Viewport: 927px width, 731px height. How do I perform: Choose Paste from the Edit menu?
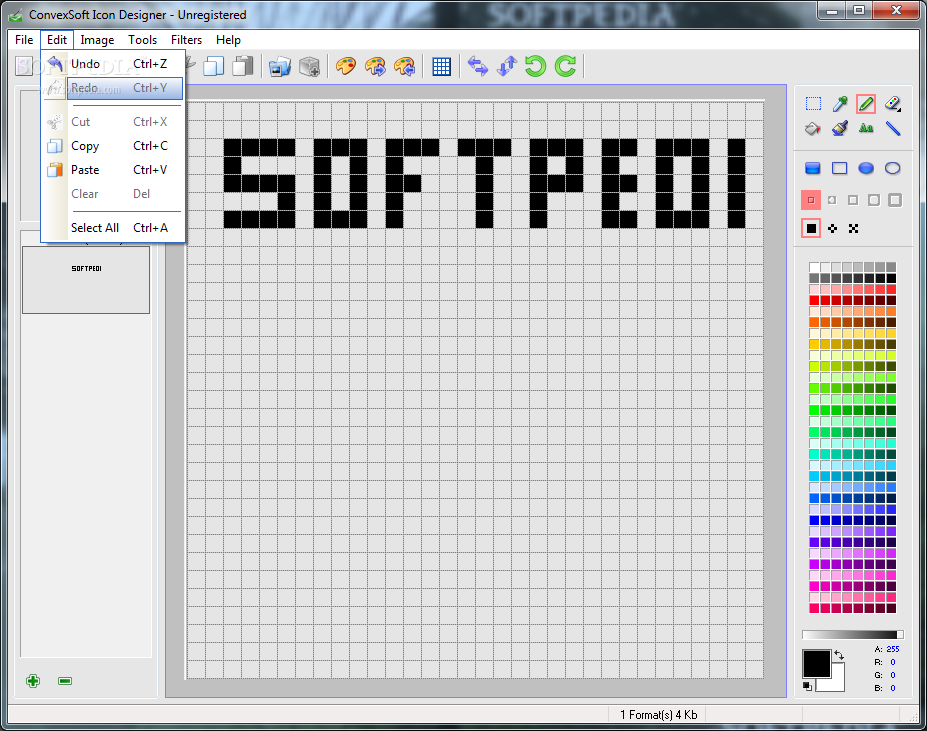coord(114,170)
